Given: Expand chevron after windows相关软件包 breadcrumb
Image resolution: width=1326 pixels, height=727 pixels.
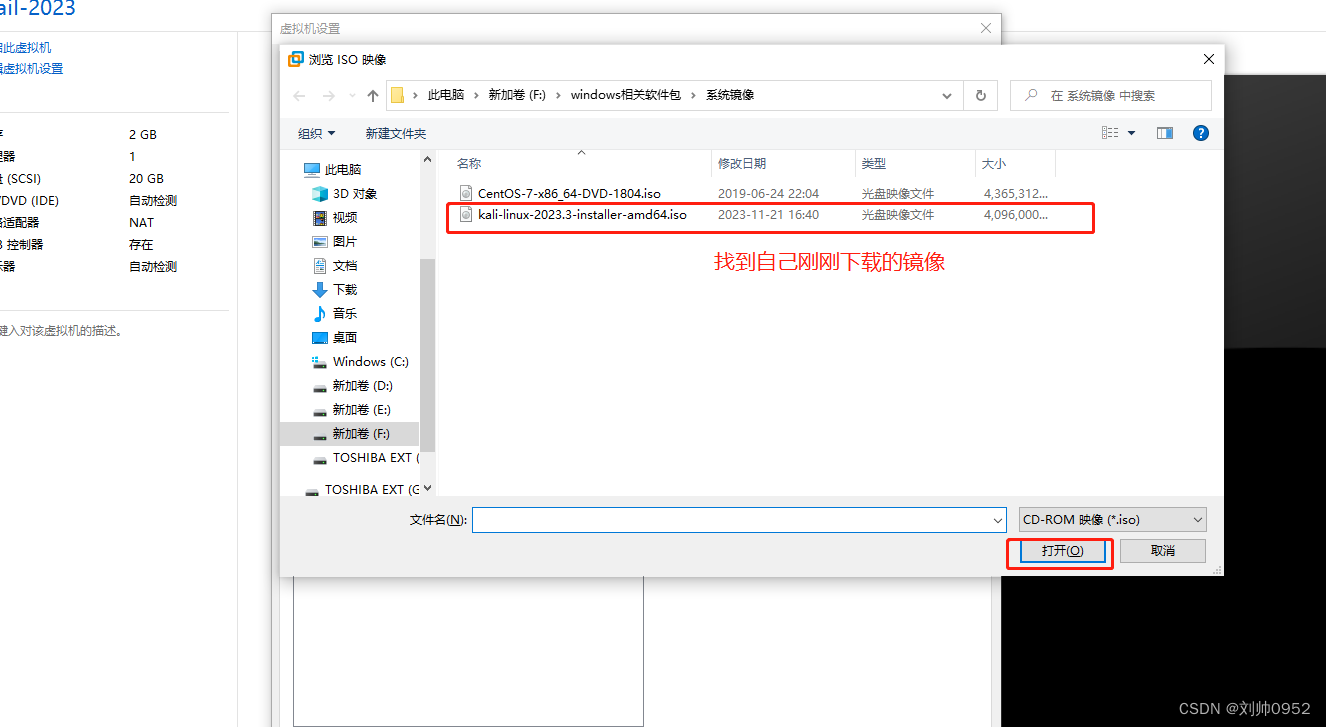Looking at the screenshot, I should tap(693, 95).
